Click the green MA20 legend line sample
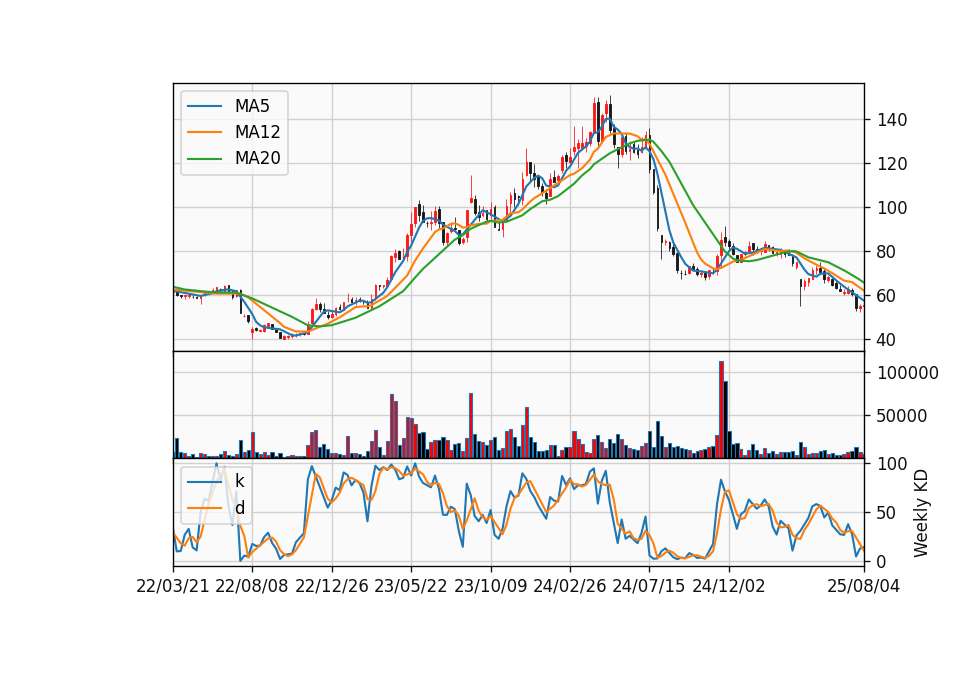 204,158
